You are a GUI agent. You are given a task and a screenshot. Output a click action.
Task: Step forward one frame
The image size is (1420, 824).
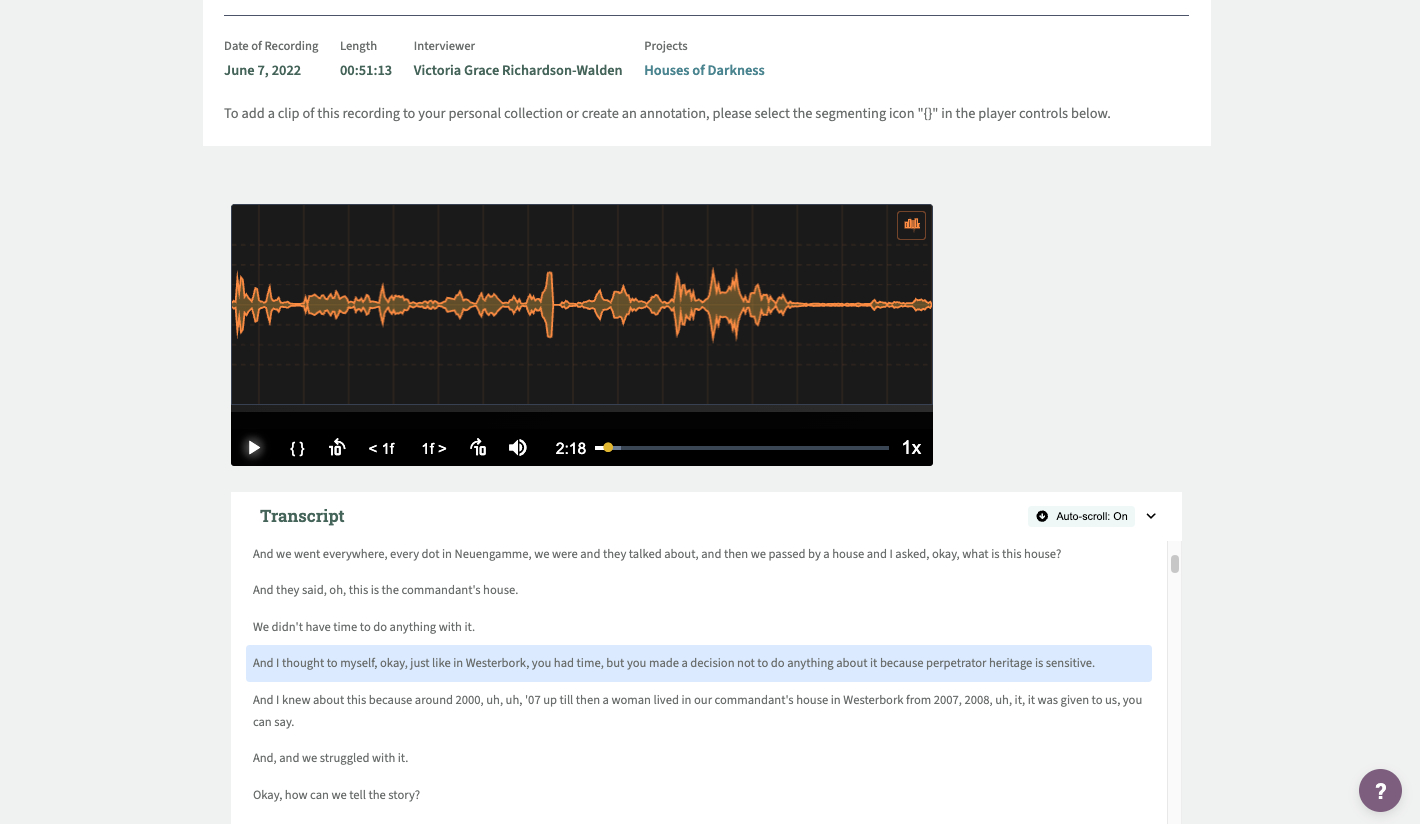point(433,448)
